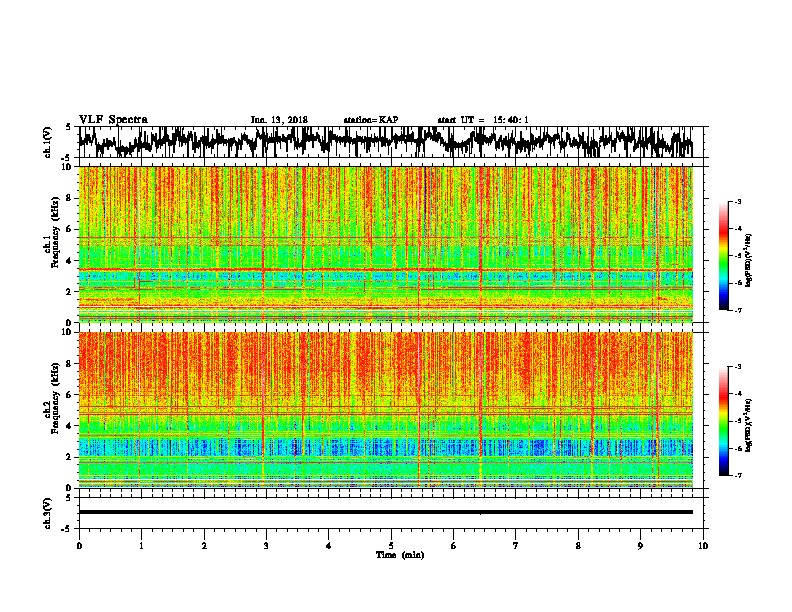Click time axis tick label "4"
Viewport: 792px width, 612px height.
[x=329, y=546]
